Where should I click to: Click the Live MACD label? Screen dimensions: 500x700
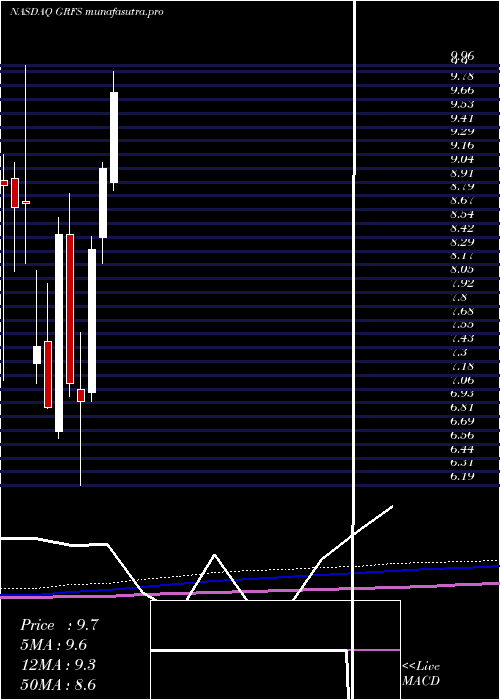tap(421, 674)
